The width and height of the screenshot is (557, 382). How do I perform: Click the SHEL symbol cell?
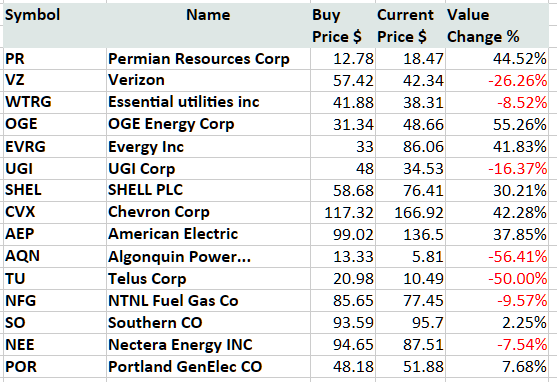tap(55, 190)
